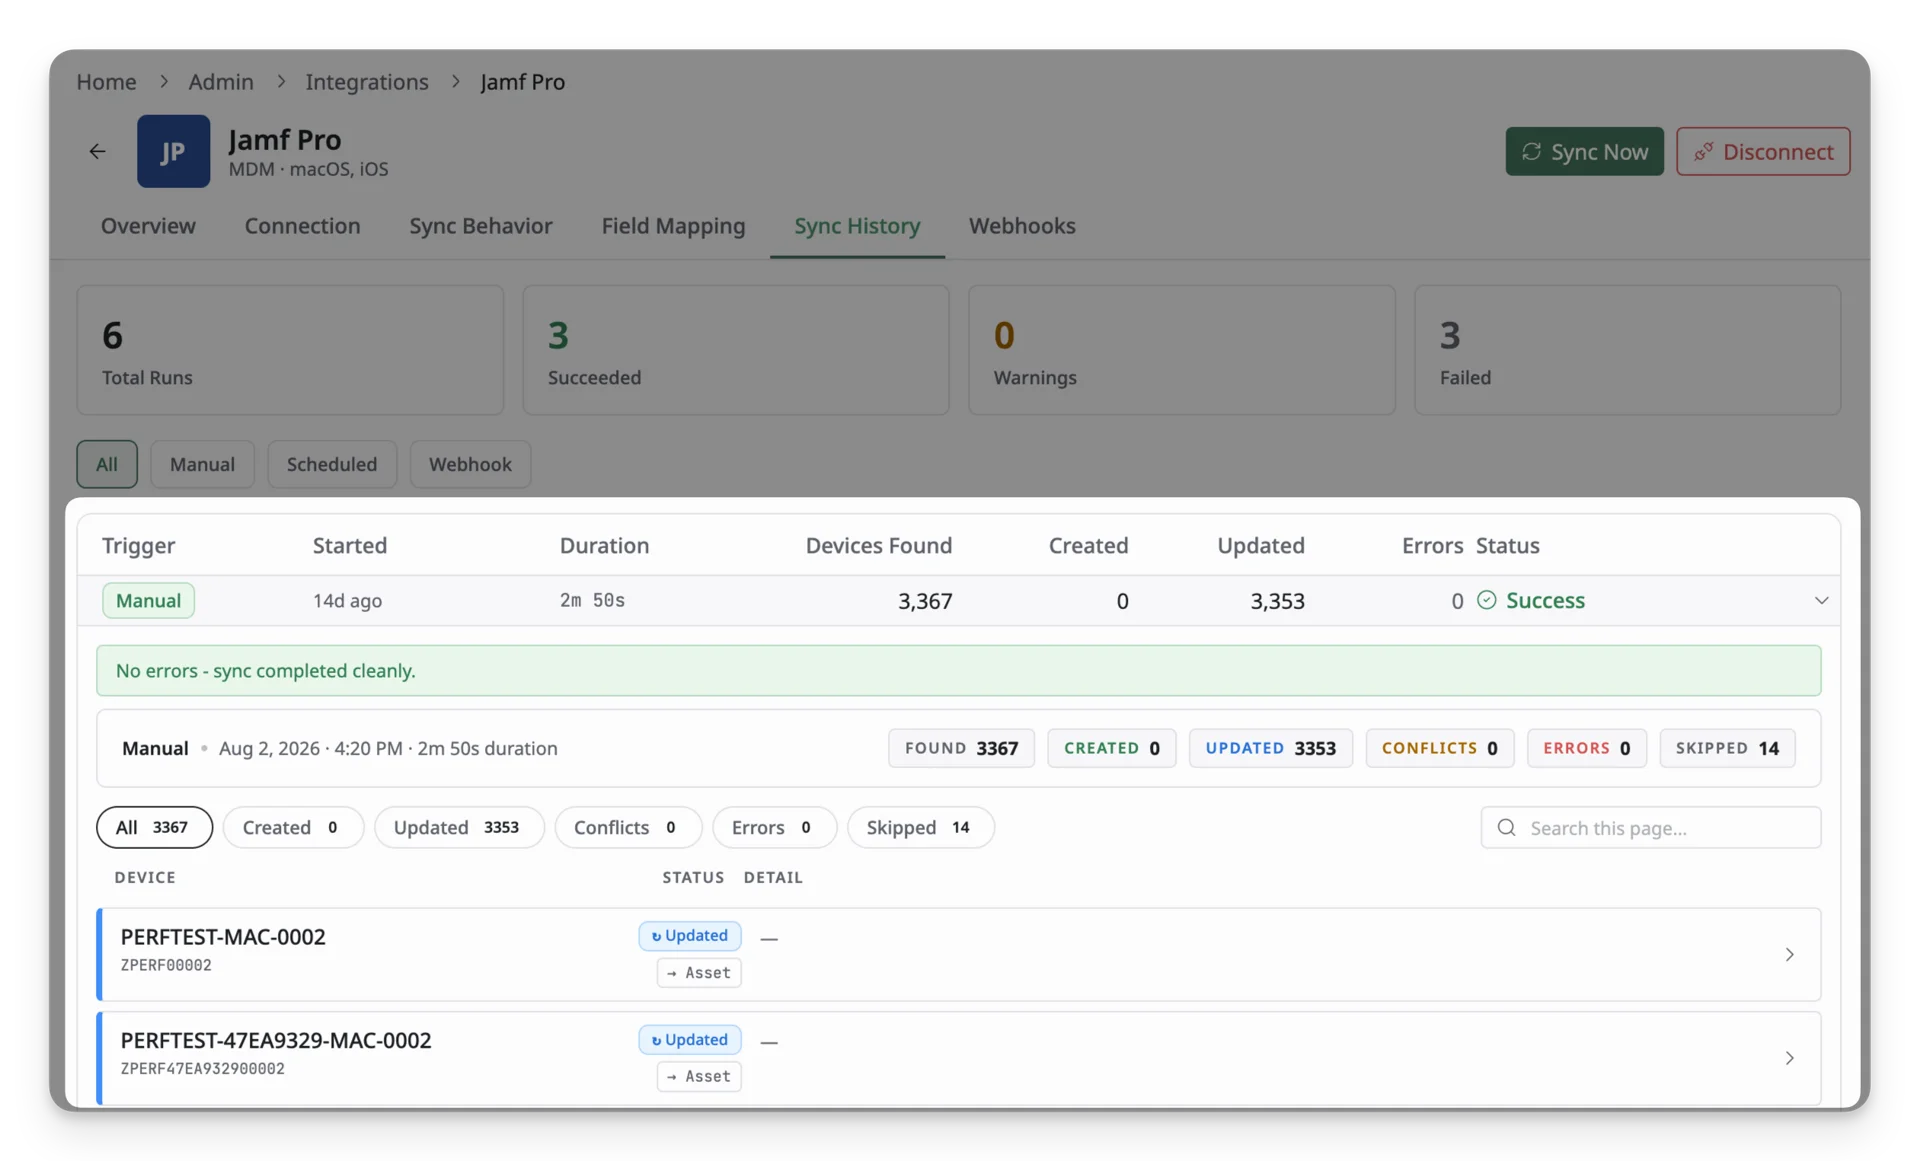
Task: Click the Sync Now button
Action: (1584, 151)
